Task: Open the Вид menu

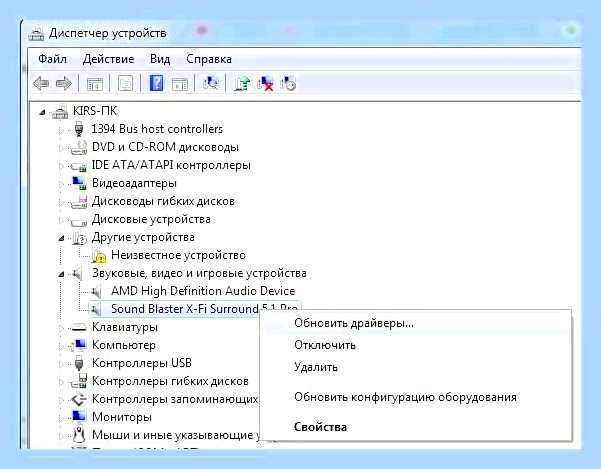Action: (x=160, y=59)
